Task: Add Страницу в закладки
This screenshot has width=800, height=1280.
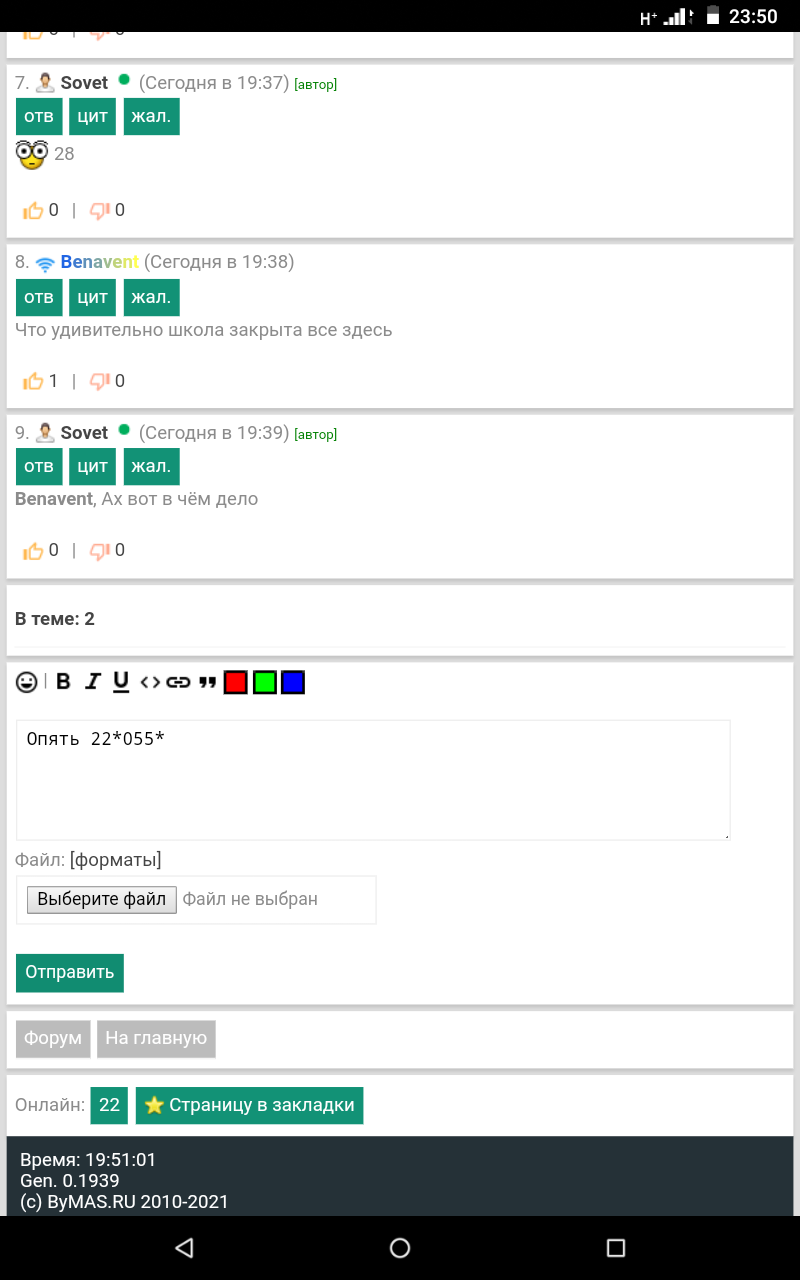Action: click(249, 1105)
